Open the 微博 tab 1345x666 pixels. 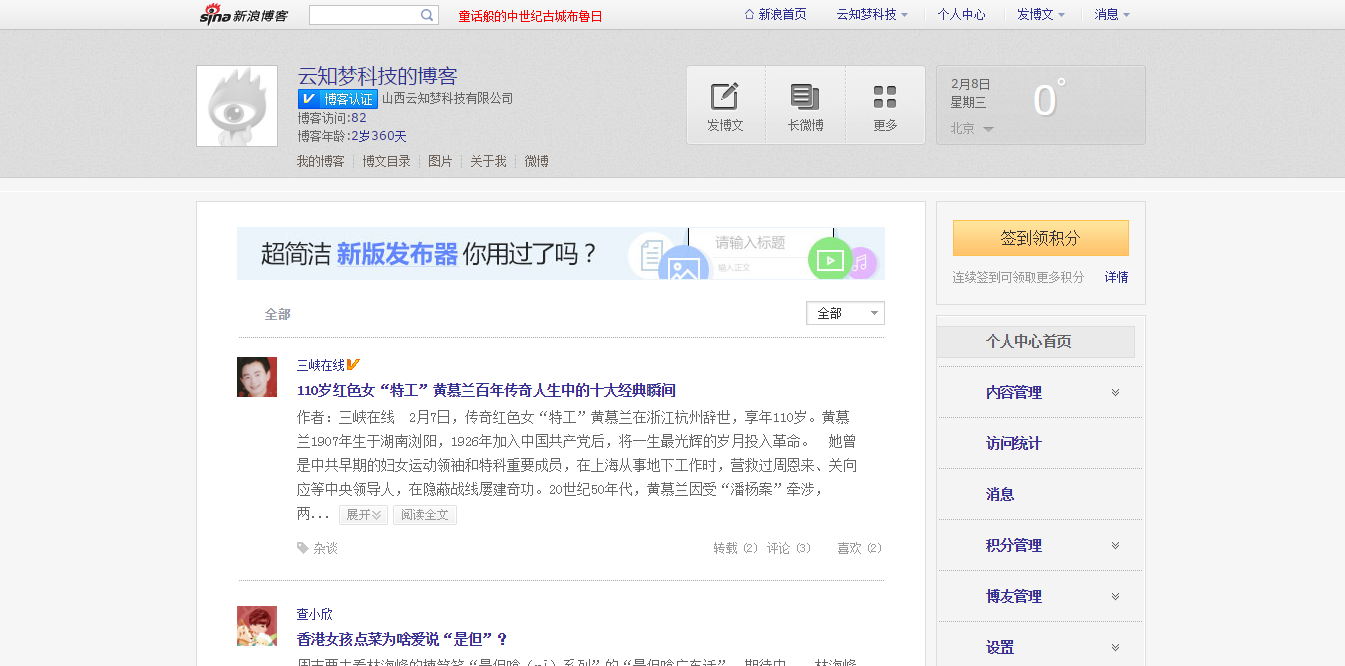pos(537,161)
